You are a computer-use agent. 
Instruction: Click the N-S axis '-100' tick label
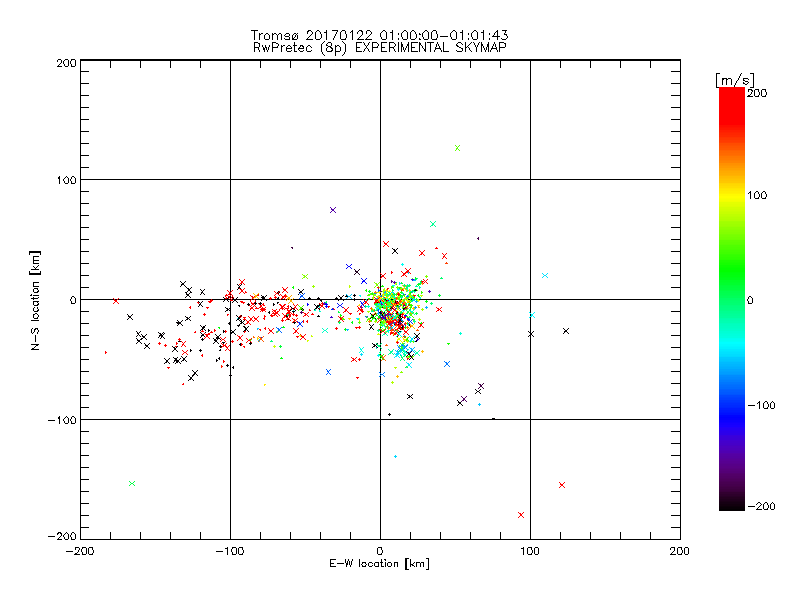click(62, 420)
